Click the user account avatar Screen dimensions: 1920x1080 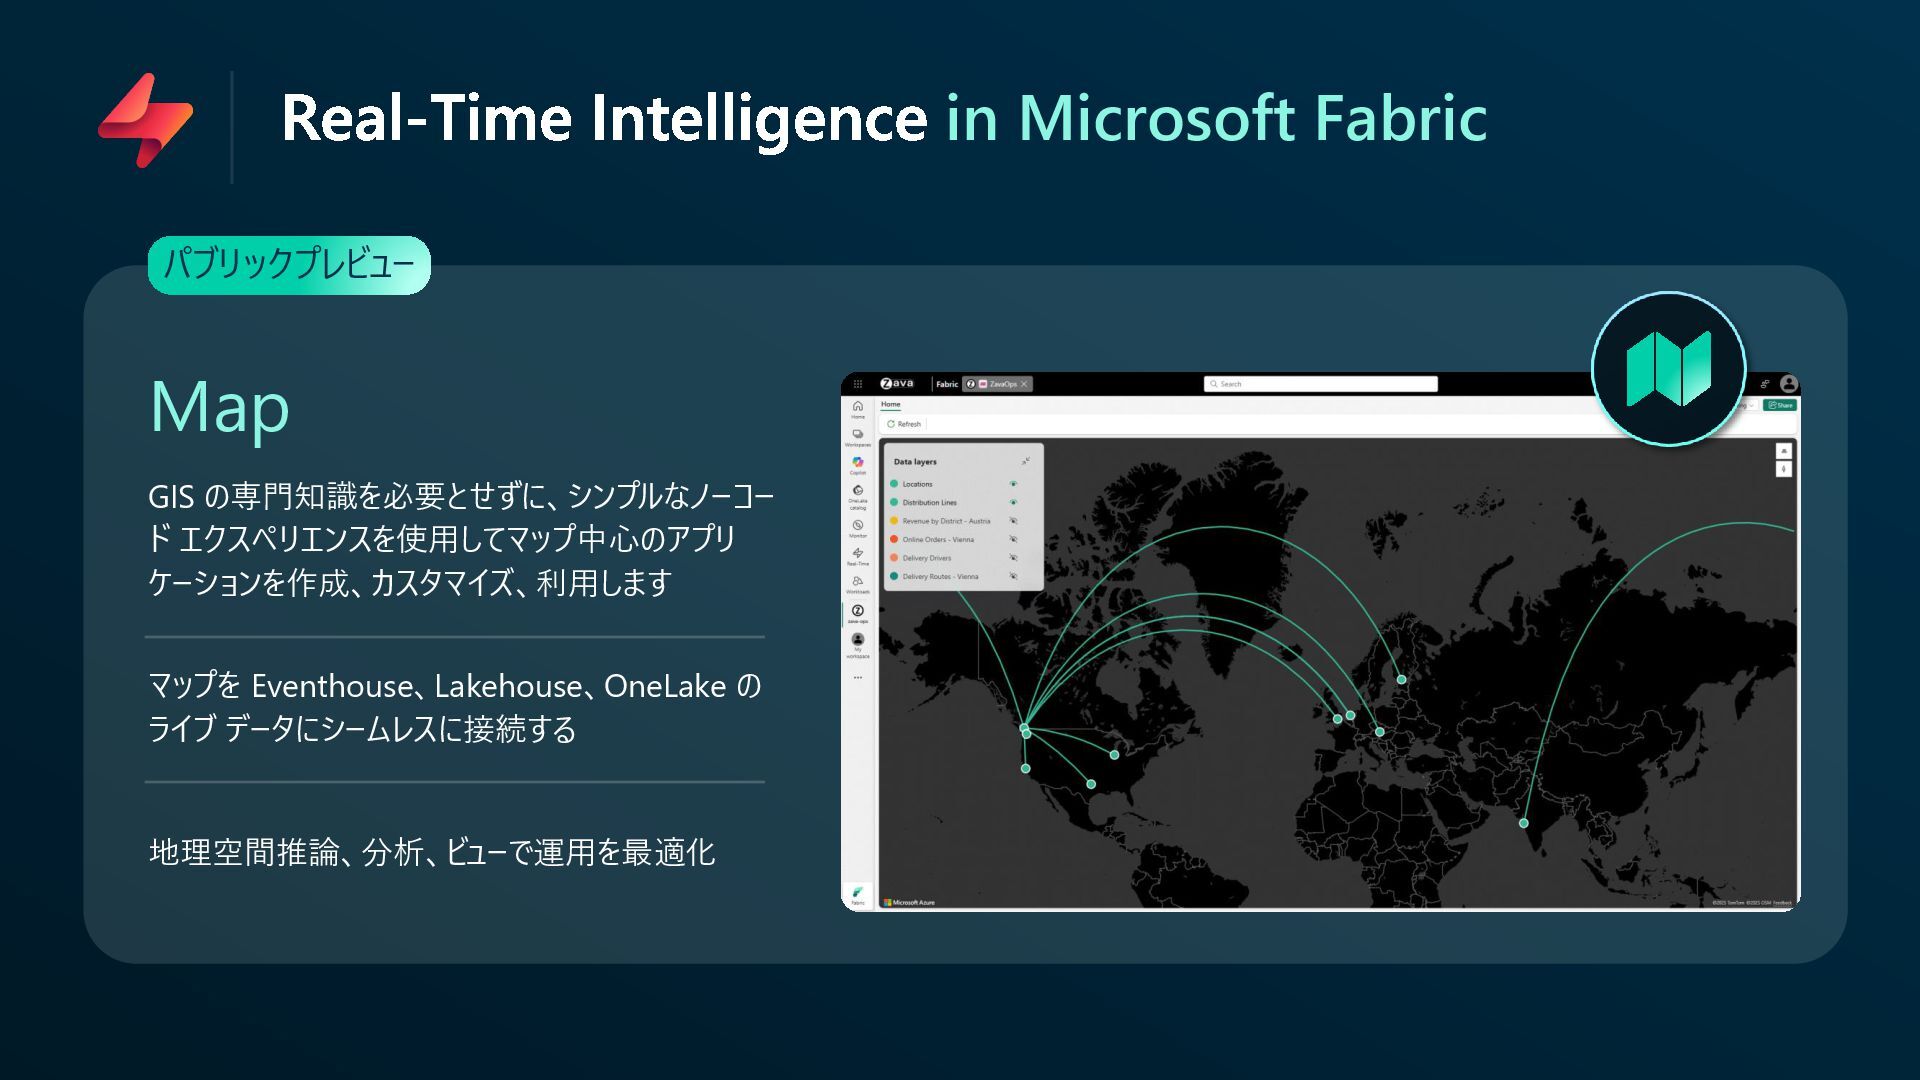tap(1789, 384)
